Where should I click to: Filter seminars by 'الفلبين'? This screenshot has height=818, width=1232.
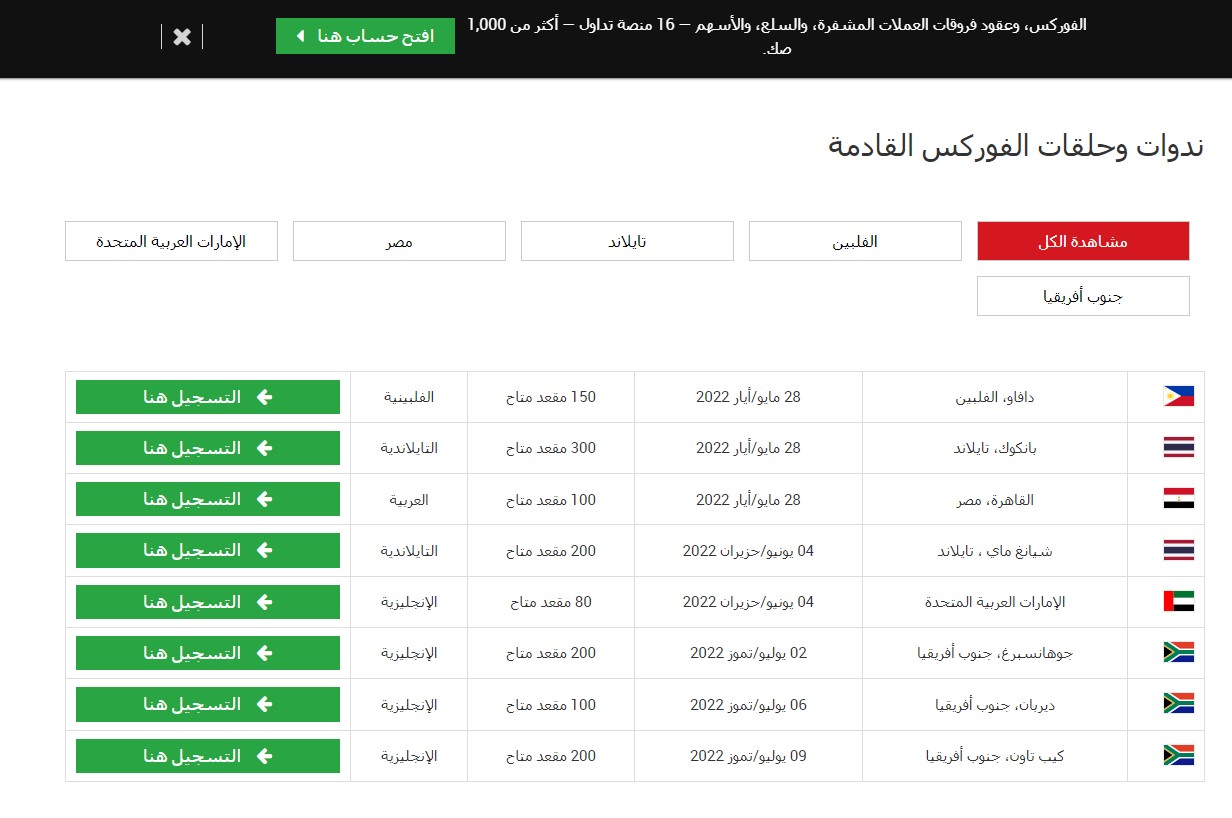pyautogui.click(x=855, y=241)
